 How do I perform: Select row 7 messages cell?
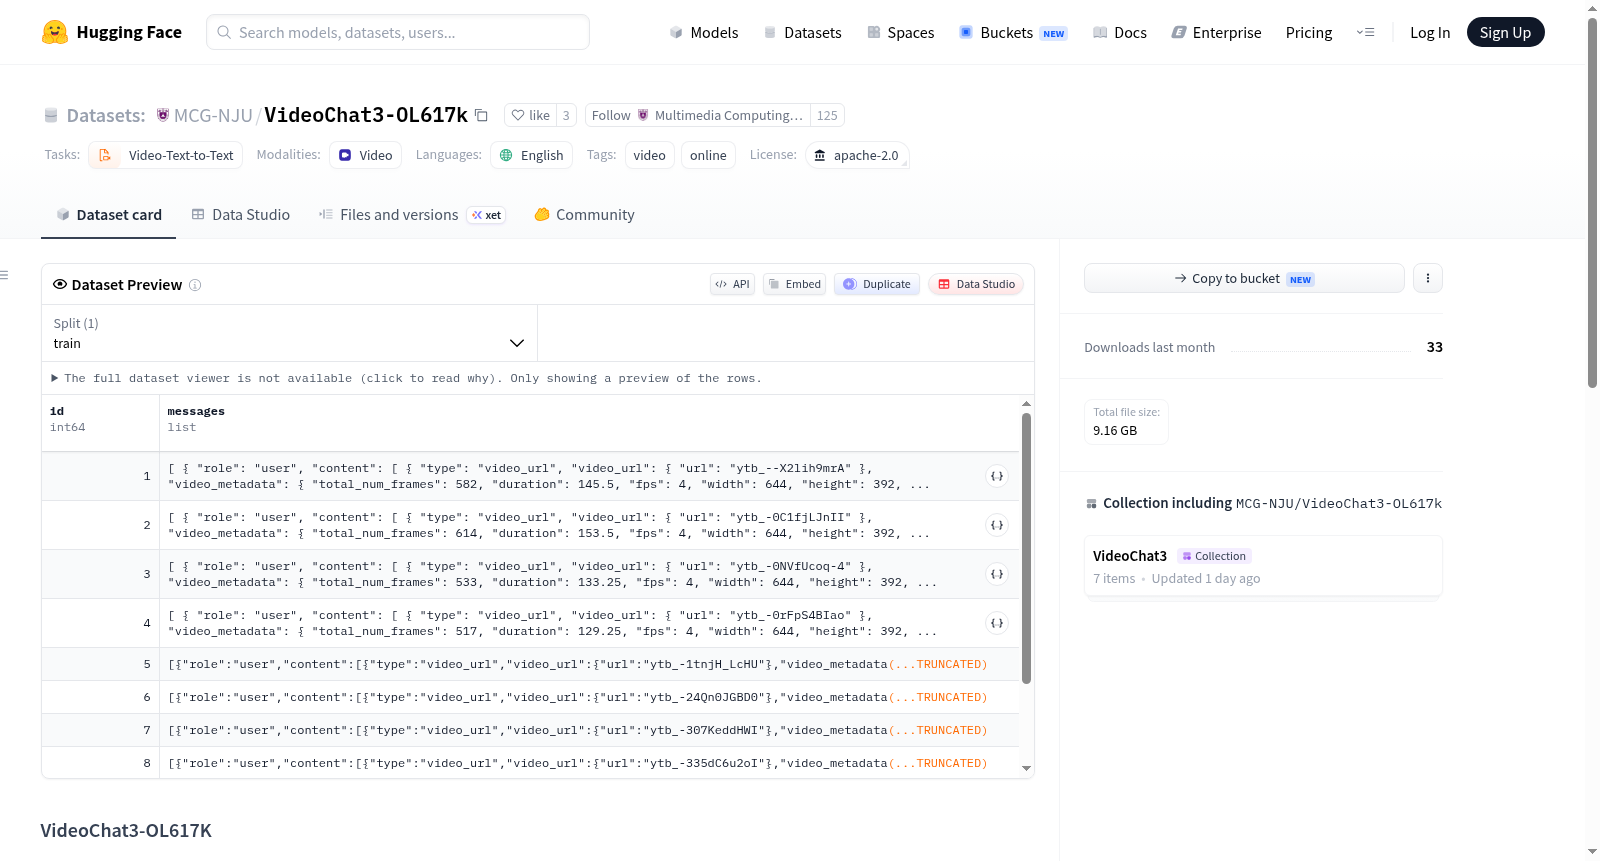coord(589,730)
